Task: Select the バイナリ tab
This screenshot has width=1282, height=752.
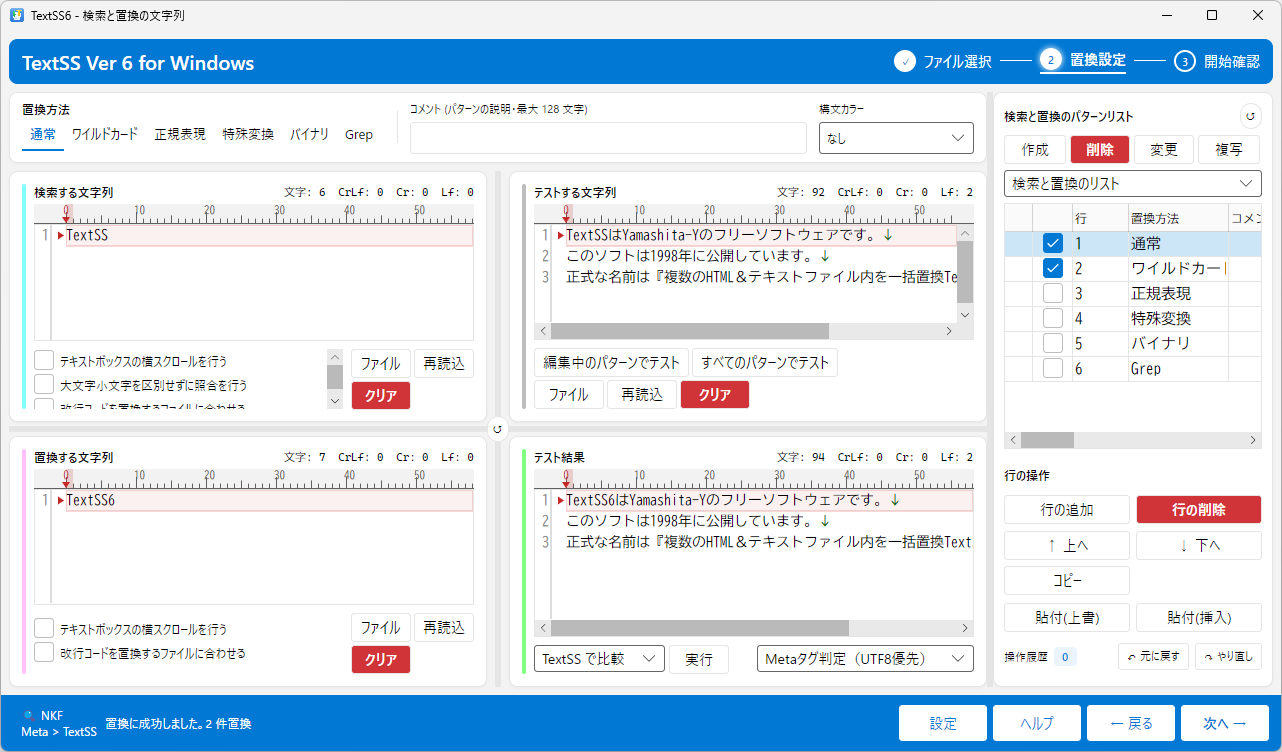Action: coord(310,134)
